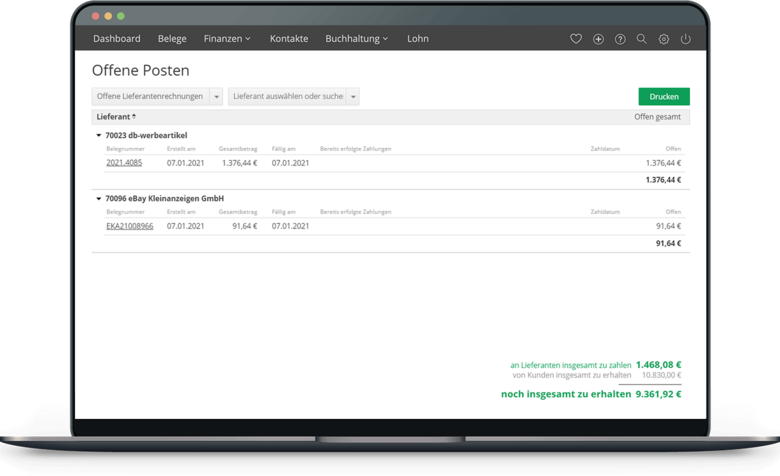780x476 pixels.
Task: Click the search magnifier icon
Action: (x=642, y=39)
